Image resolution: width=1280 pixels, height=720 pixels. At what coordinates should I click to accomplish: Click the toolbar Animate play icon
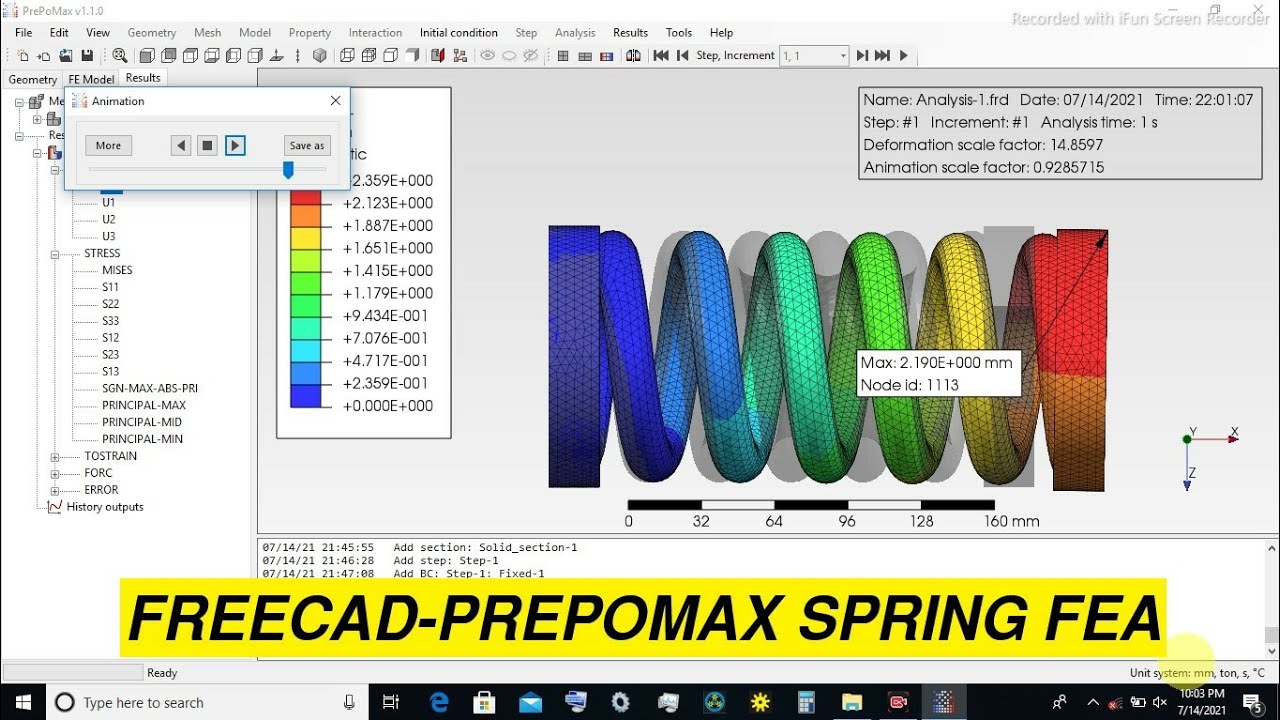point(904,56)
